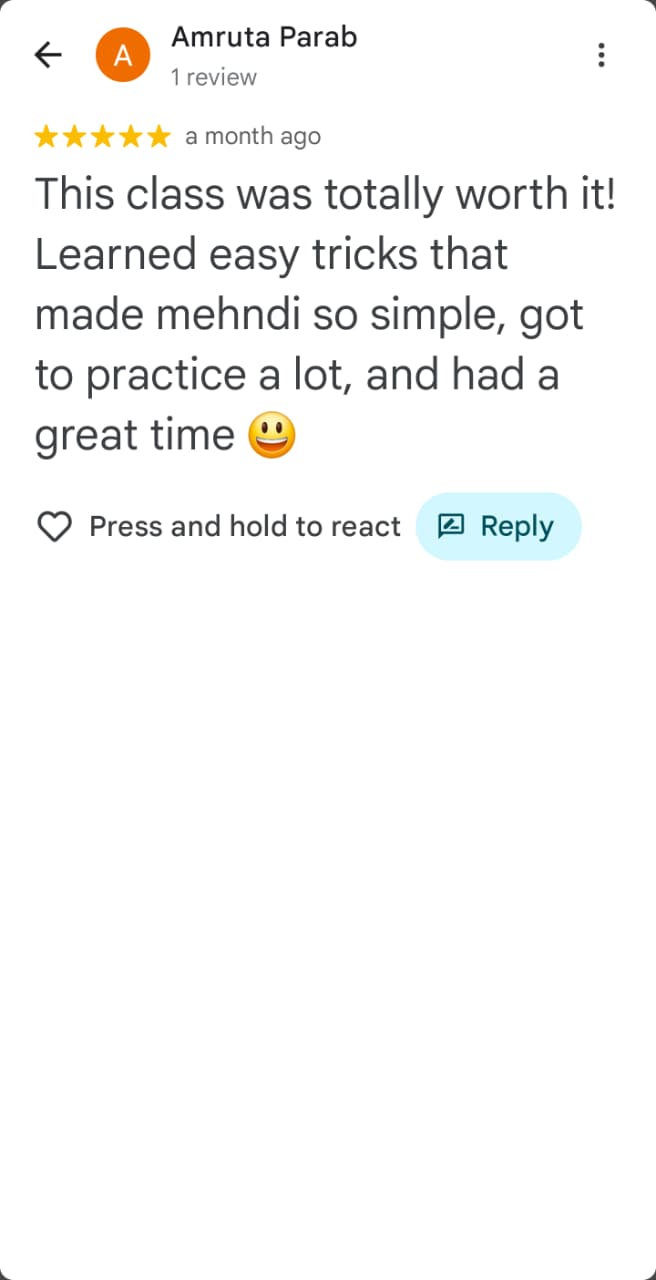Viewport: 656px width, 1280px height.
Task: Tap the 'a month ago' timestamp
Action: [x=253, y=137]
